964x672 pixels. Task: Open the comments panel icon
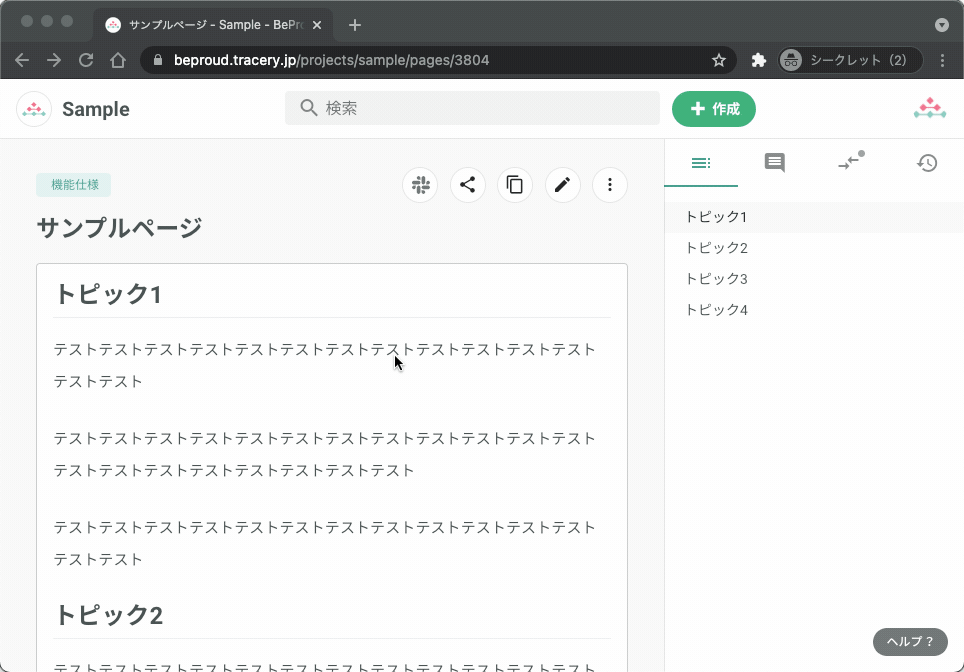click(x=774, y=163)
